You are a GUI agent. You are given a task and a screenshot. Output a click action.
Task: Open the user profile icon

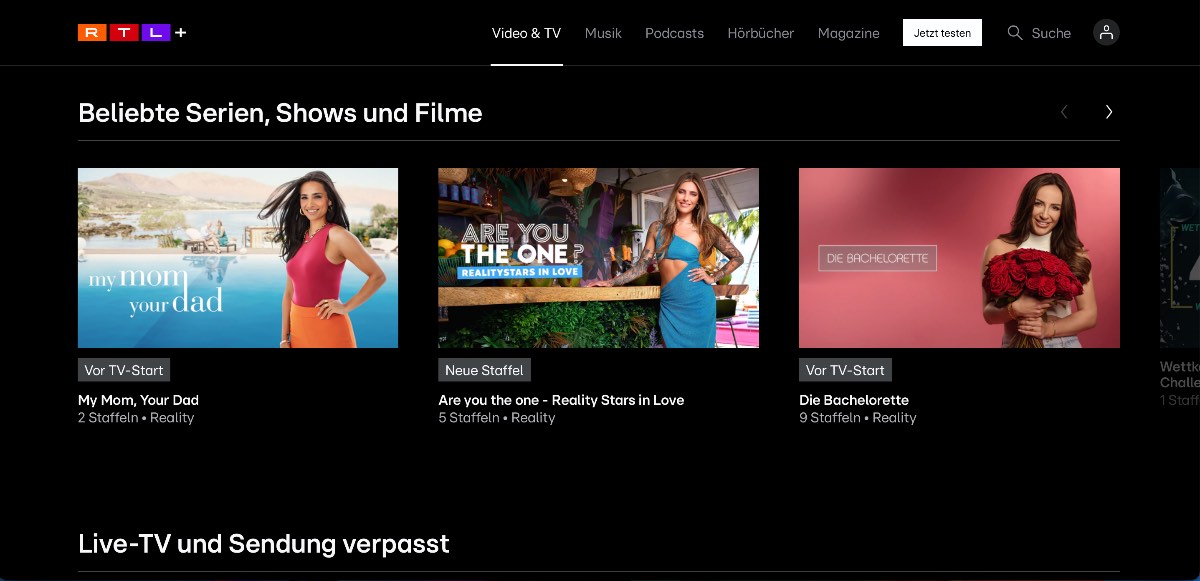coord(1106,33)
